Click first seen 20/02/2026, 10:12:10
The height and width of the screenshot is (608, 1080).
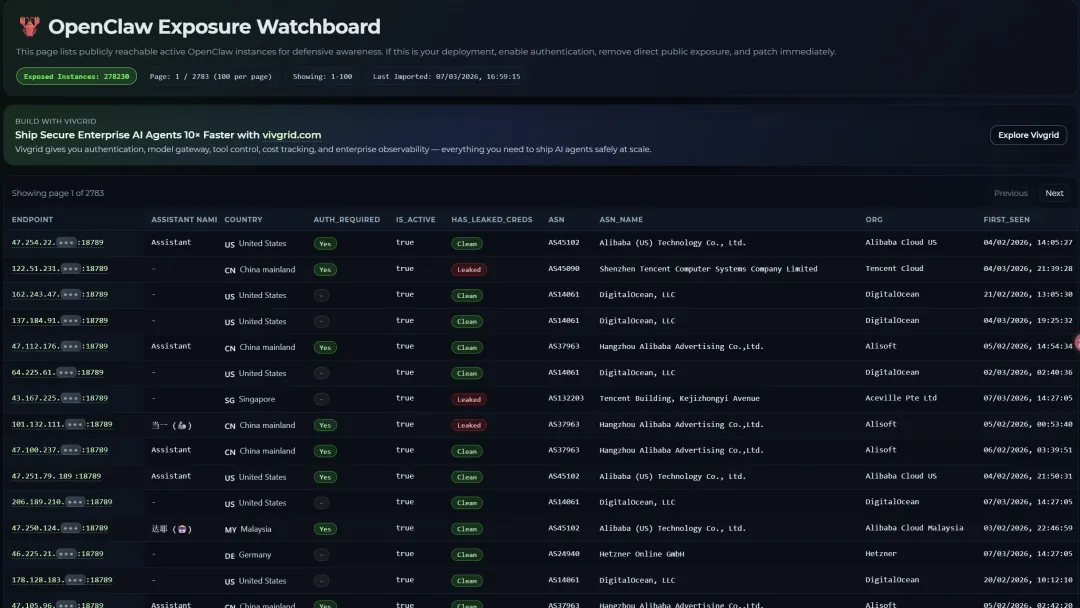click(1028, 580)
